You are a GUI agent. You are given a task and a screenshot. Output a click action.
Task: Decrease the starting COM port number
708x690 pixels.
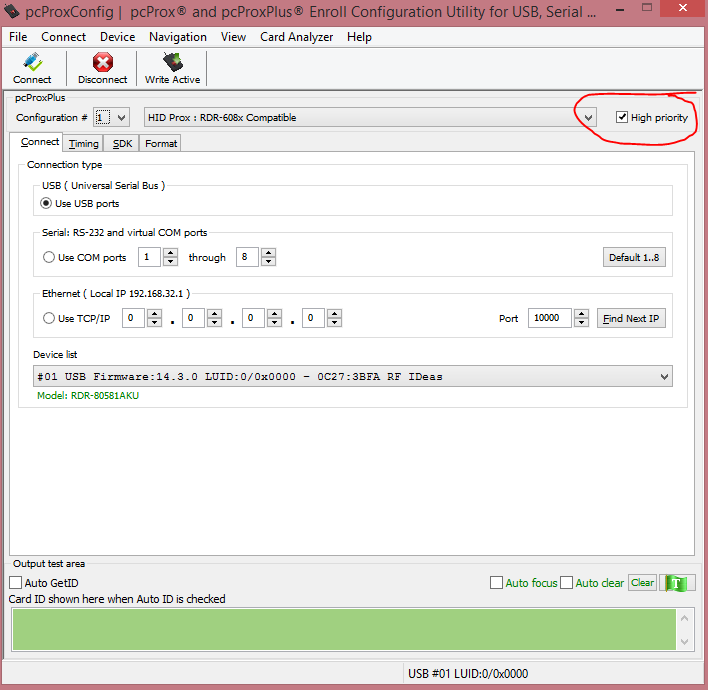[x=170, y=261]
